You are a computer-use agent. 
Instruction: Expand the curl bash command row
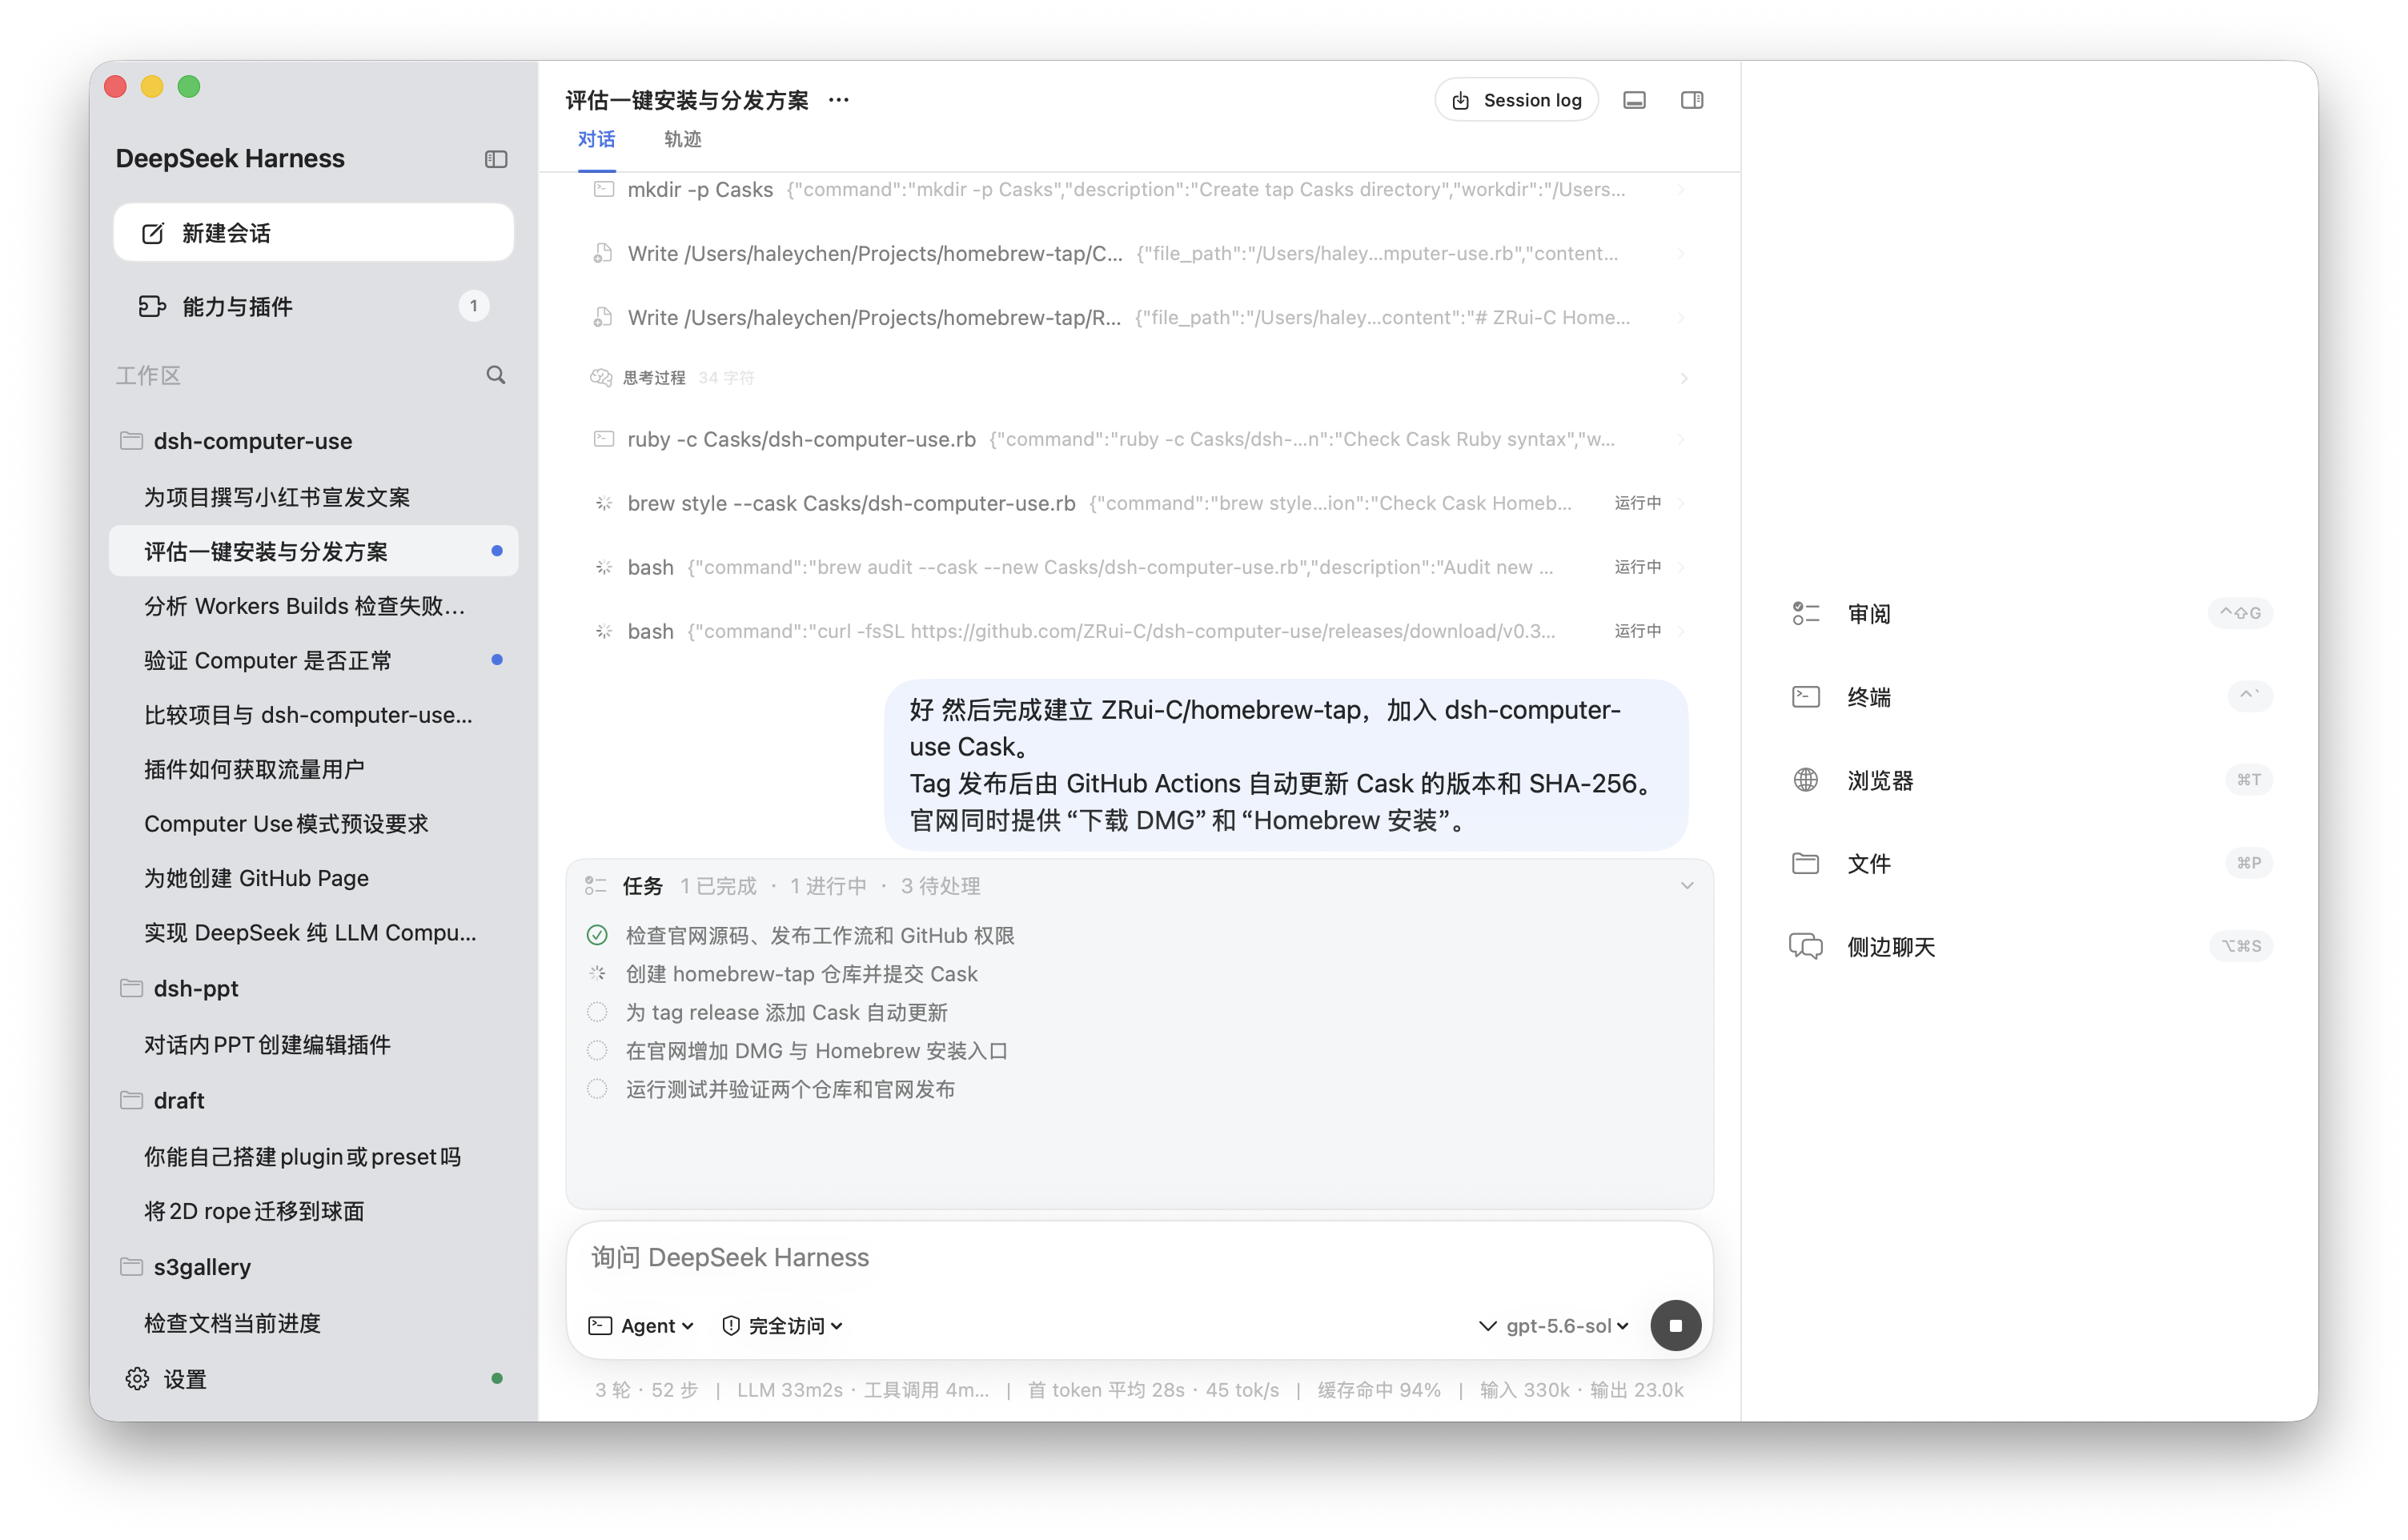click(x=1138, y=631)
